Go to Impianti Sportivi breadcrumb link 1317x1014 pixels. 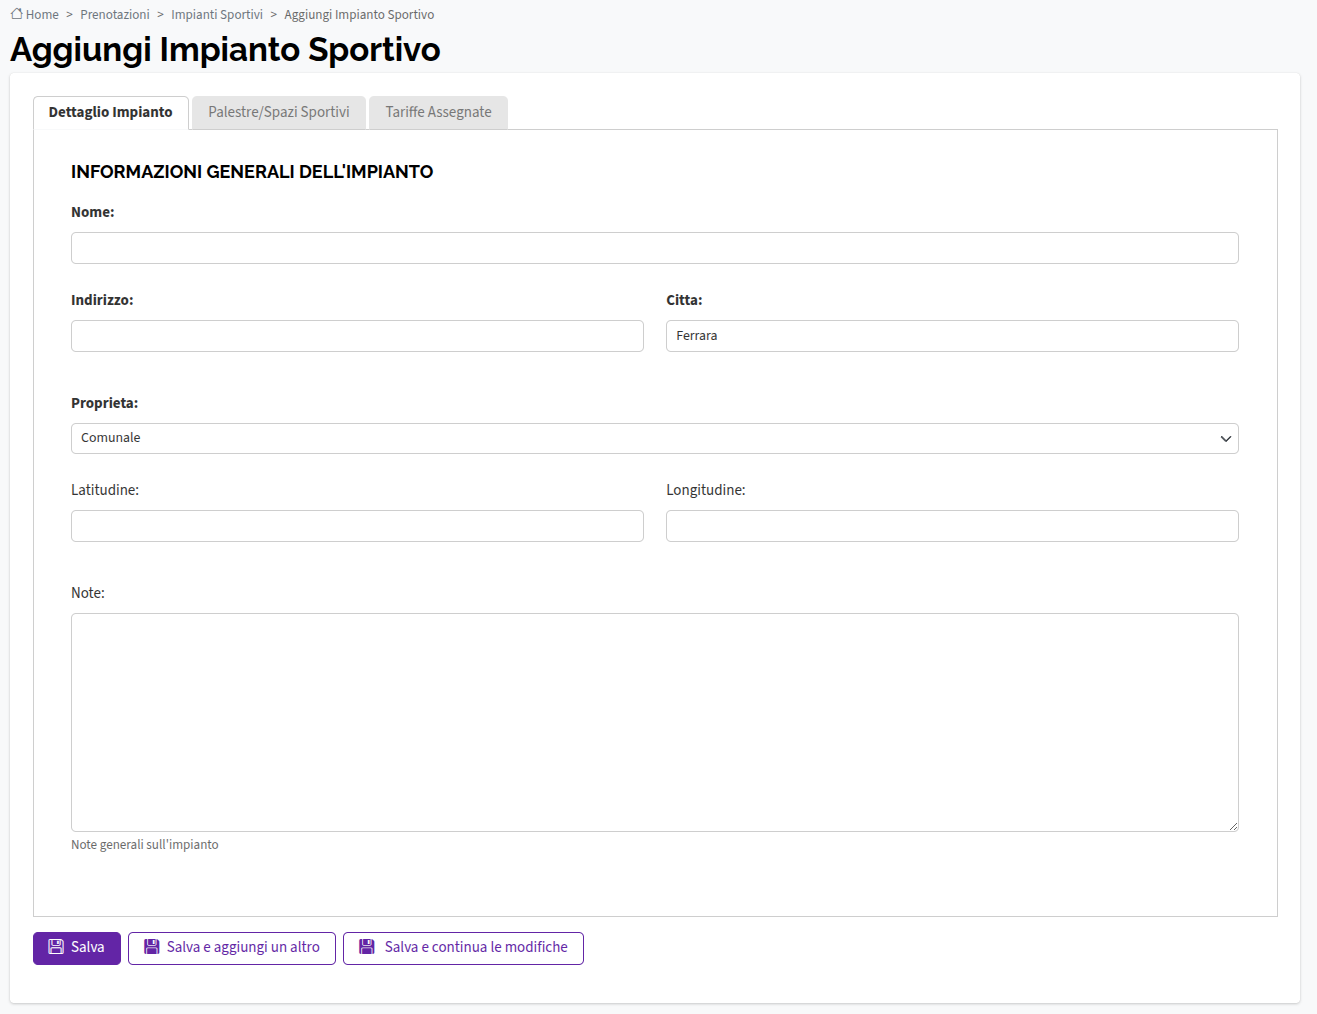tap(217, 15)
